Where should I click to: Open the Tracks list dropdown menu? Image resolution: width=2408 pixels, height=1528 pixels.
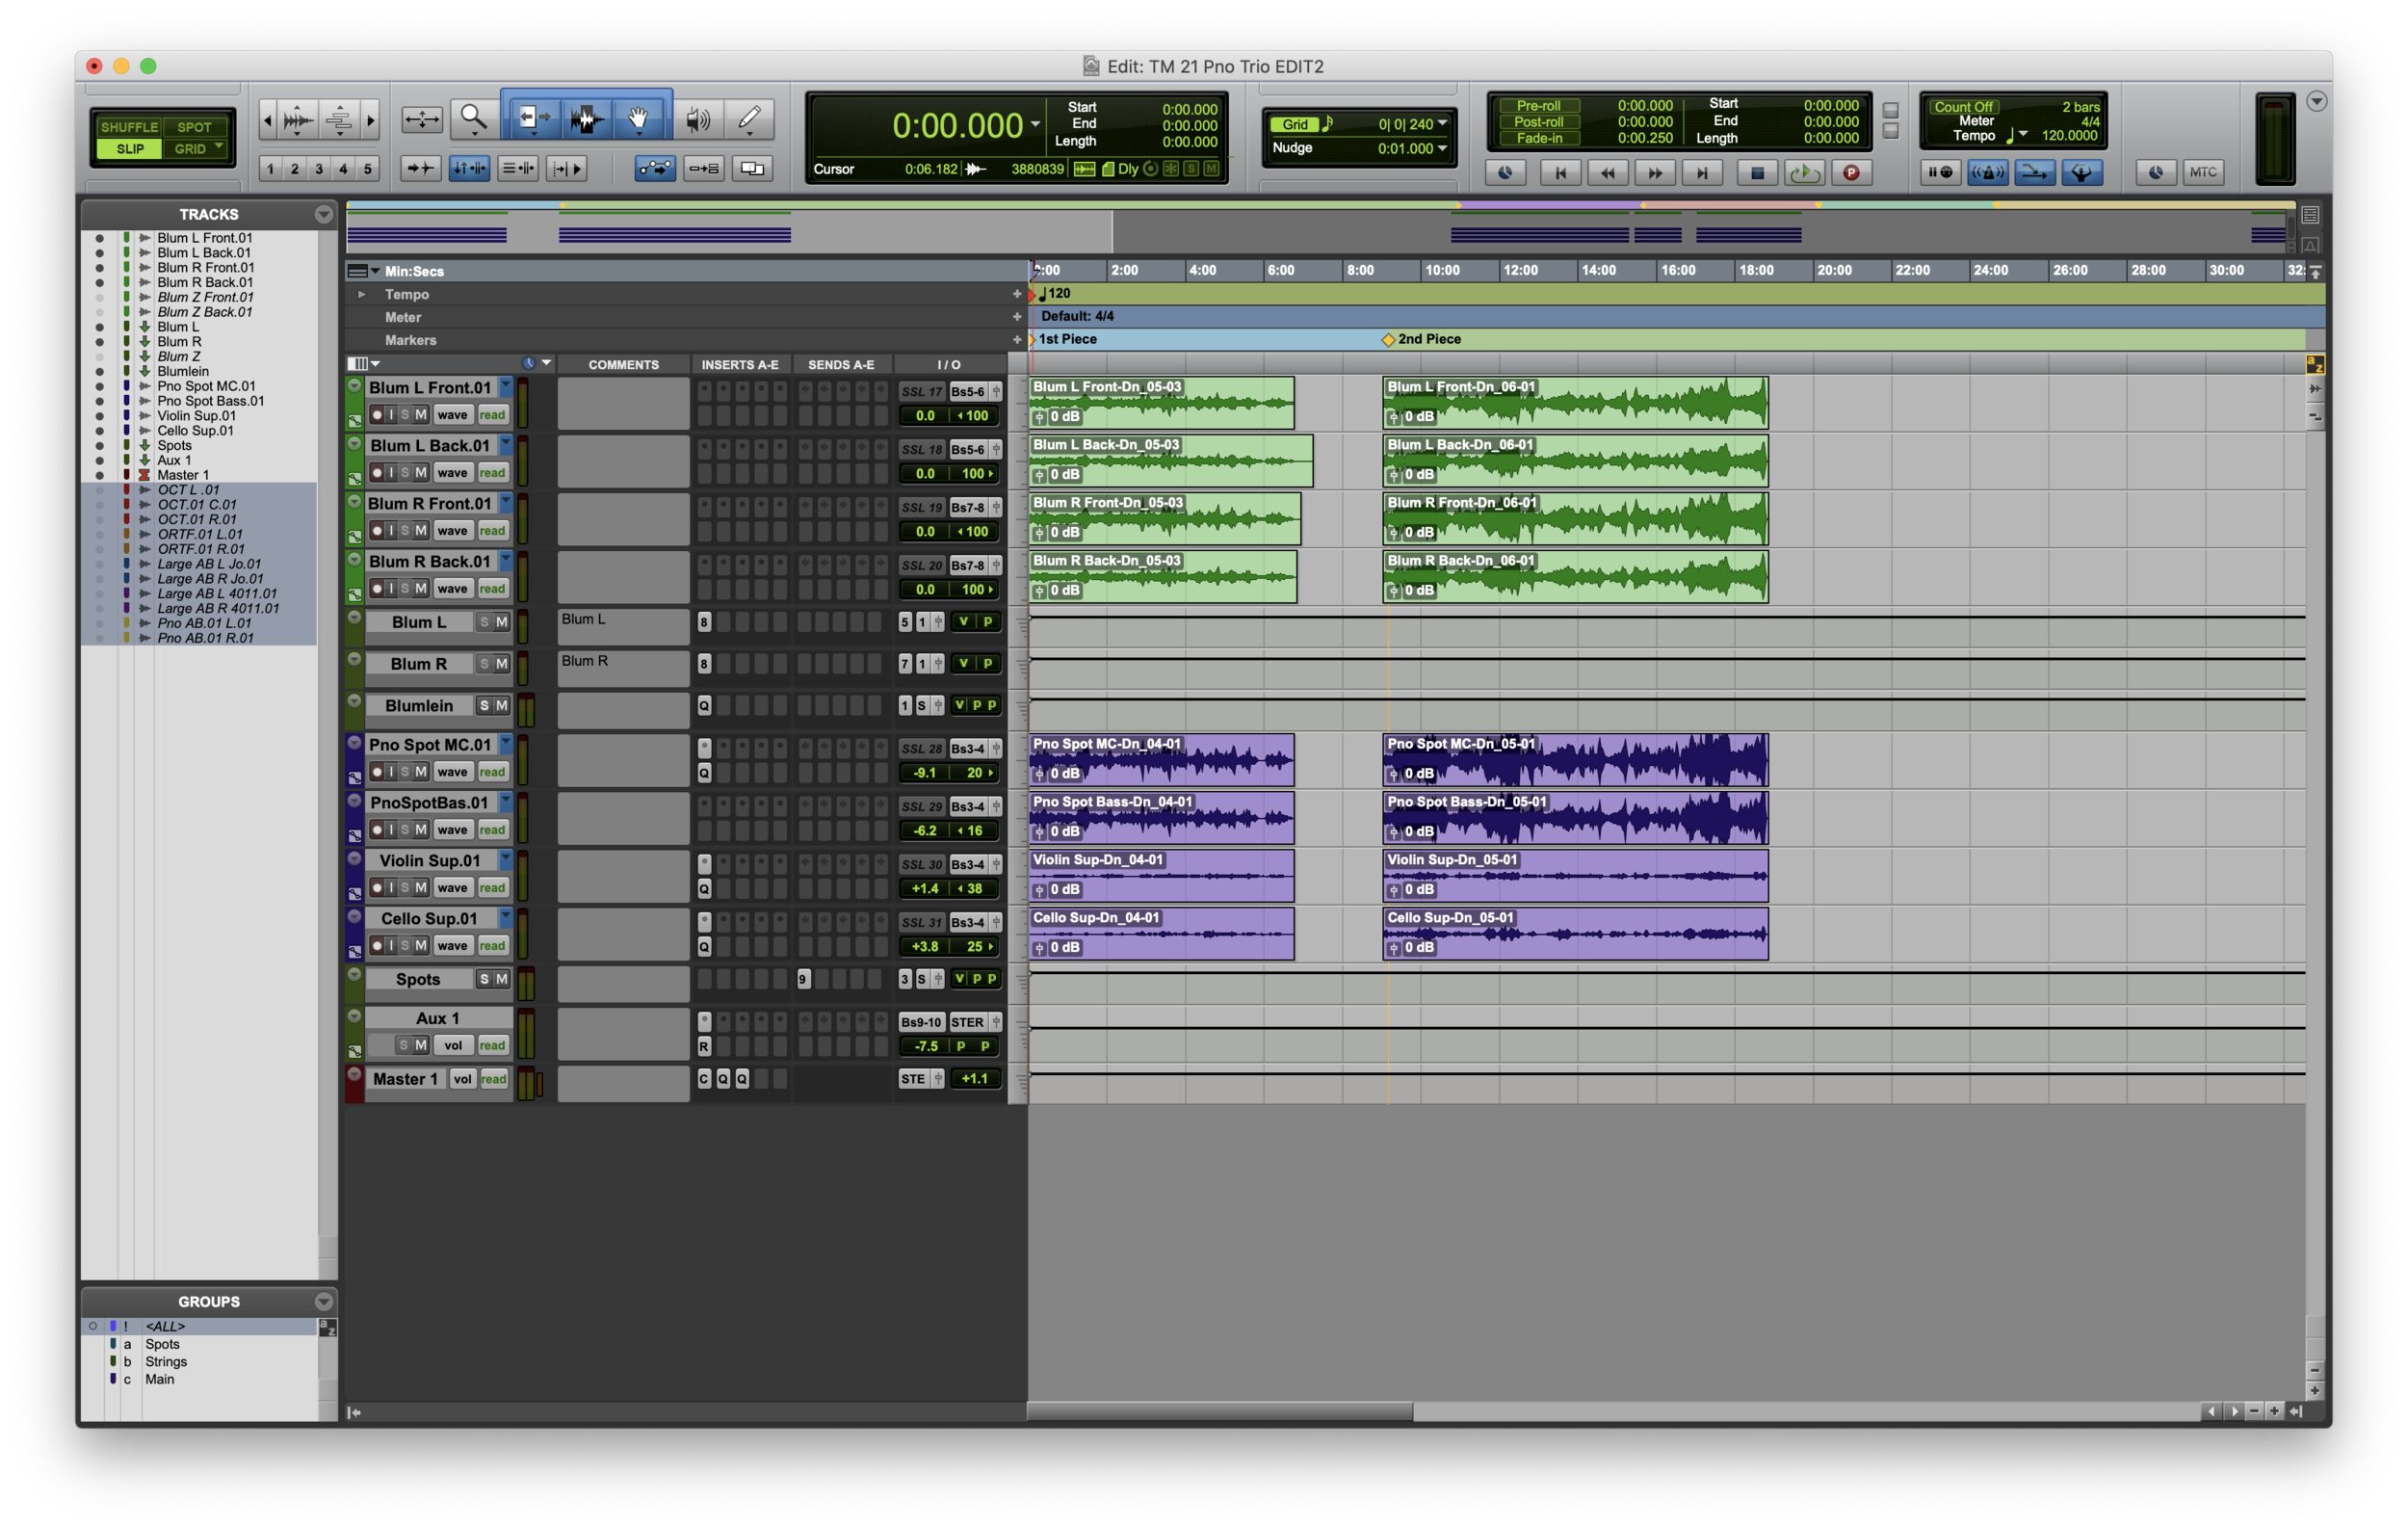pyautogui.click(x=323, y=214)
